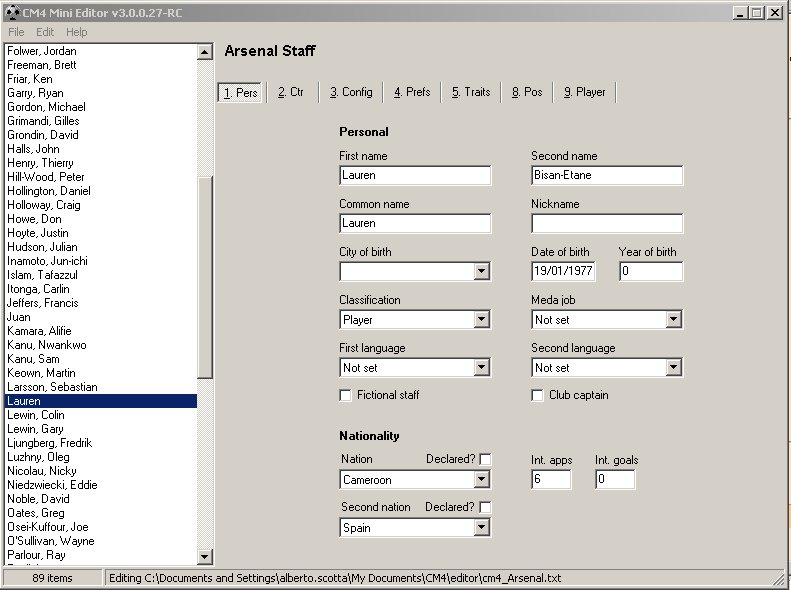Click the empty Nickname field
Viewport: 791px width, 590px height.
point(607,223)
